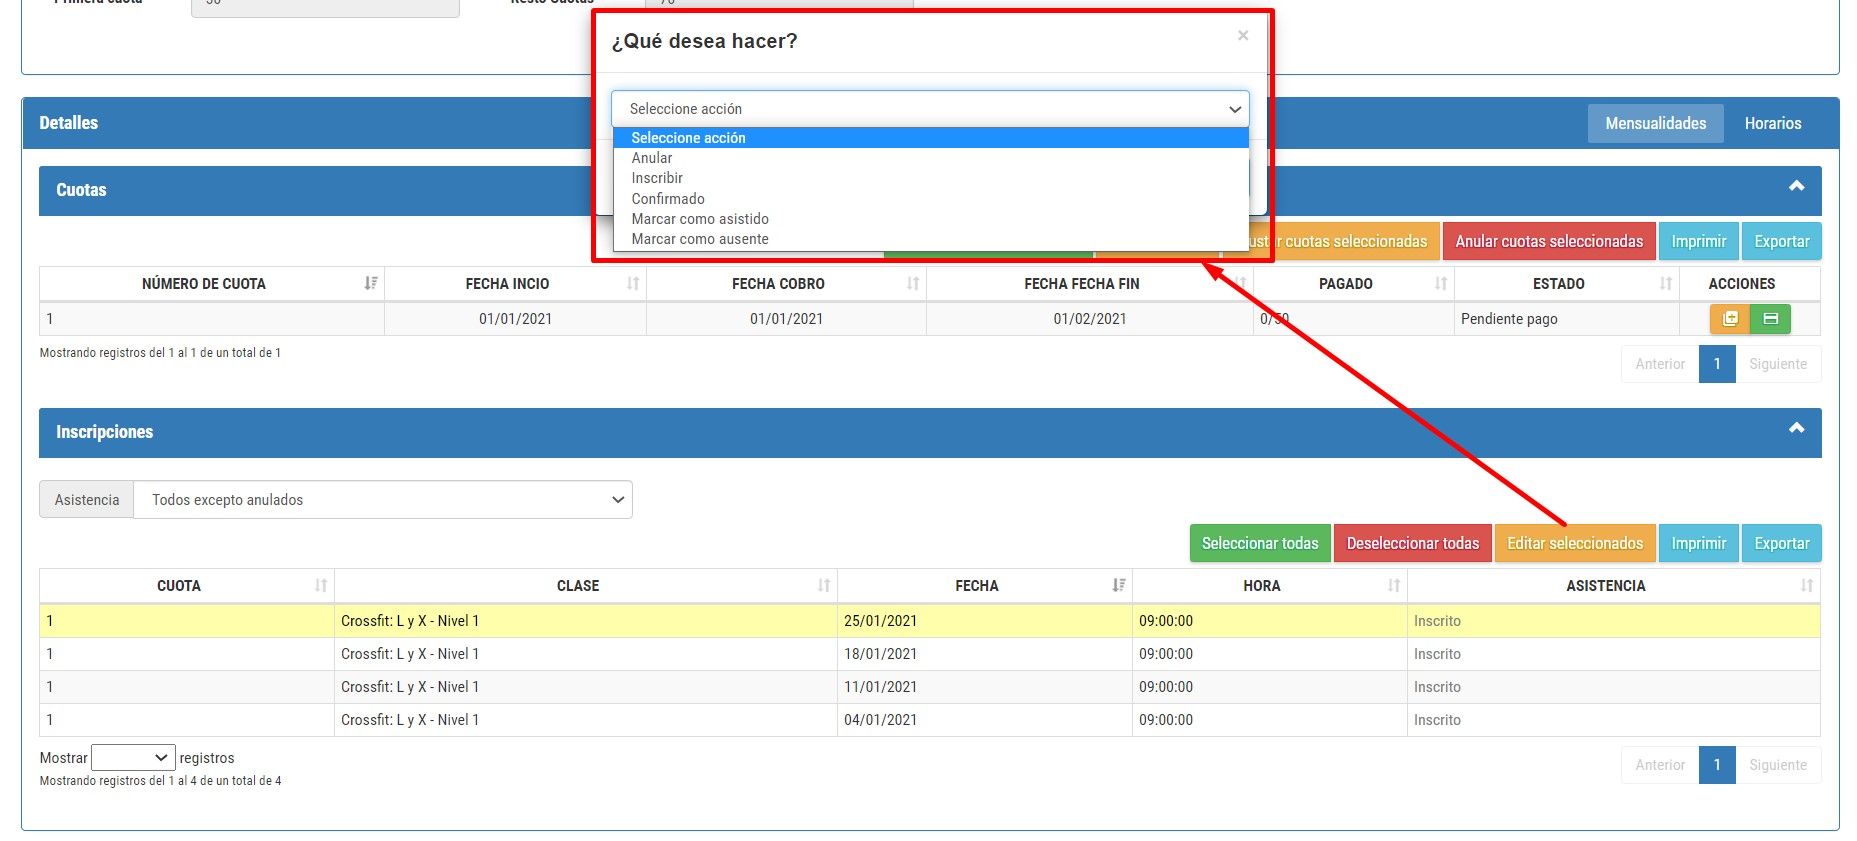Click Exportar button in Cuotas section
This screenshot has width=1857, height=841.
tap(1781, 241)
